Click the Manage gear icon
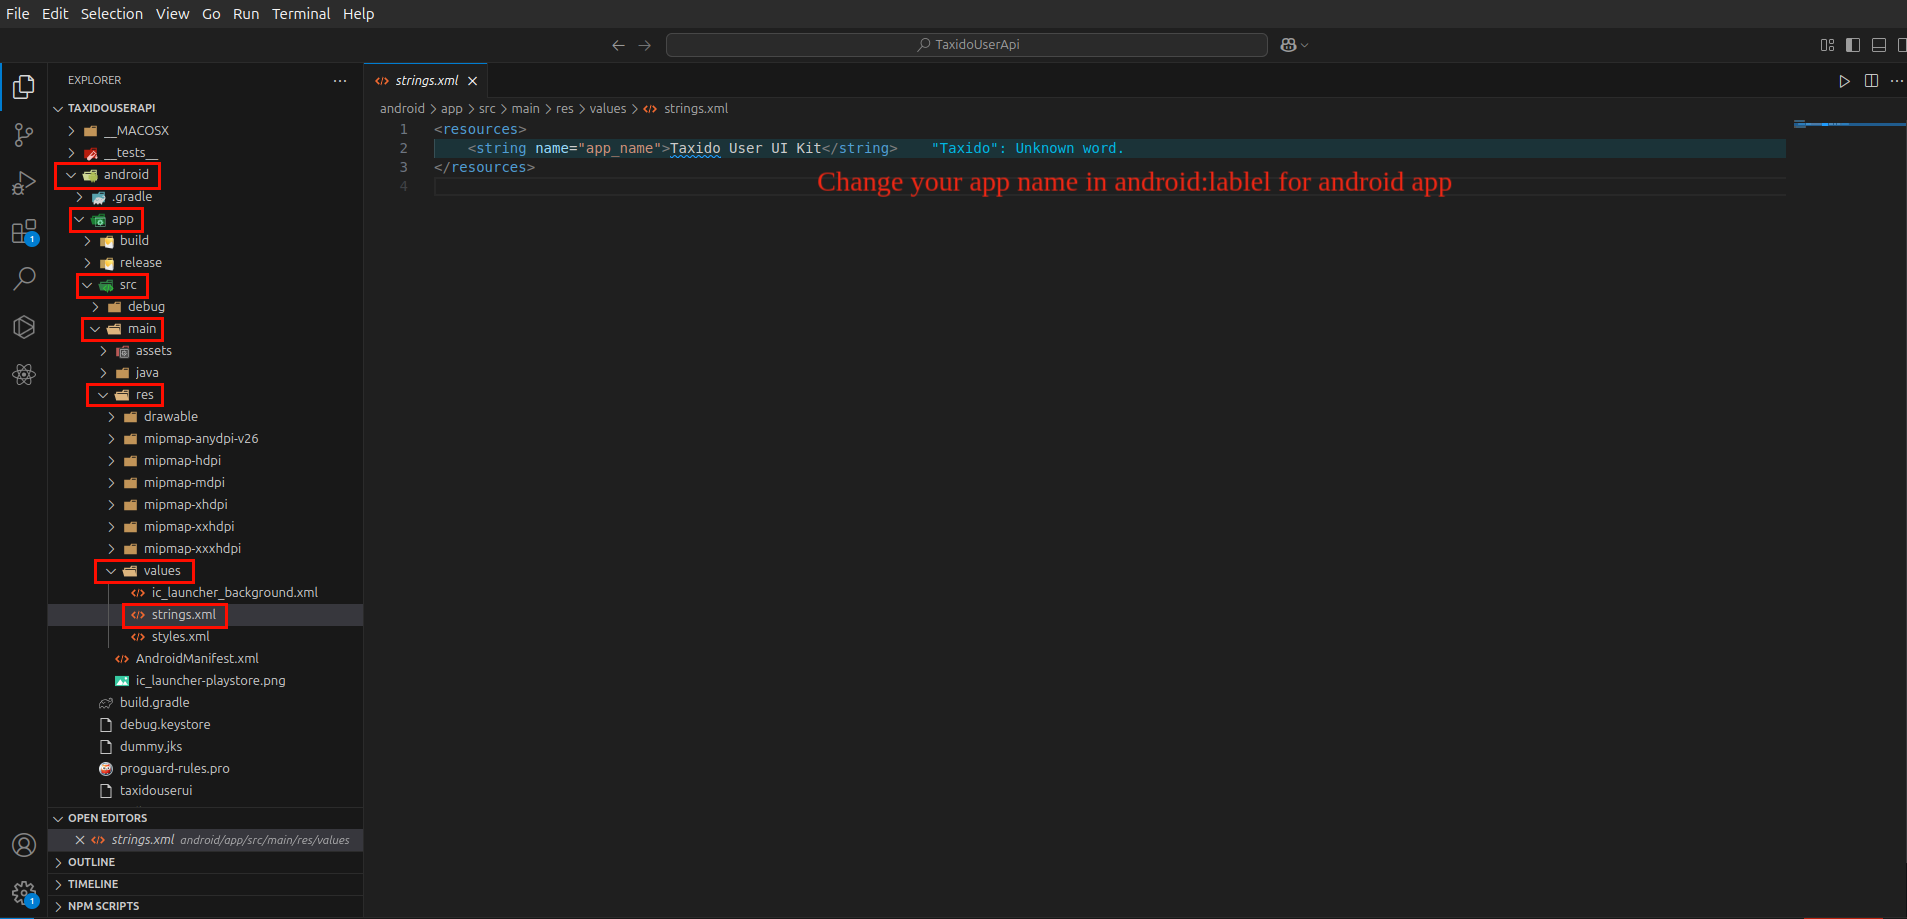This screenshot has height=919, width=1907. pyautogui.click(x=24, y=893)
